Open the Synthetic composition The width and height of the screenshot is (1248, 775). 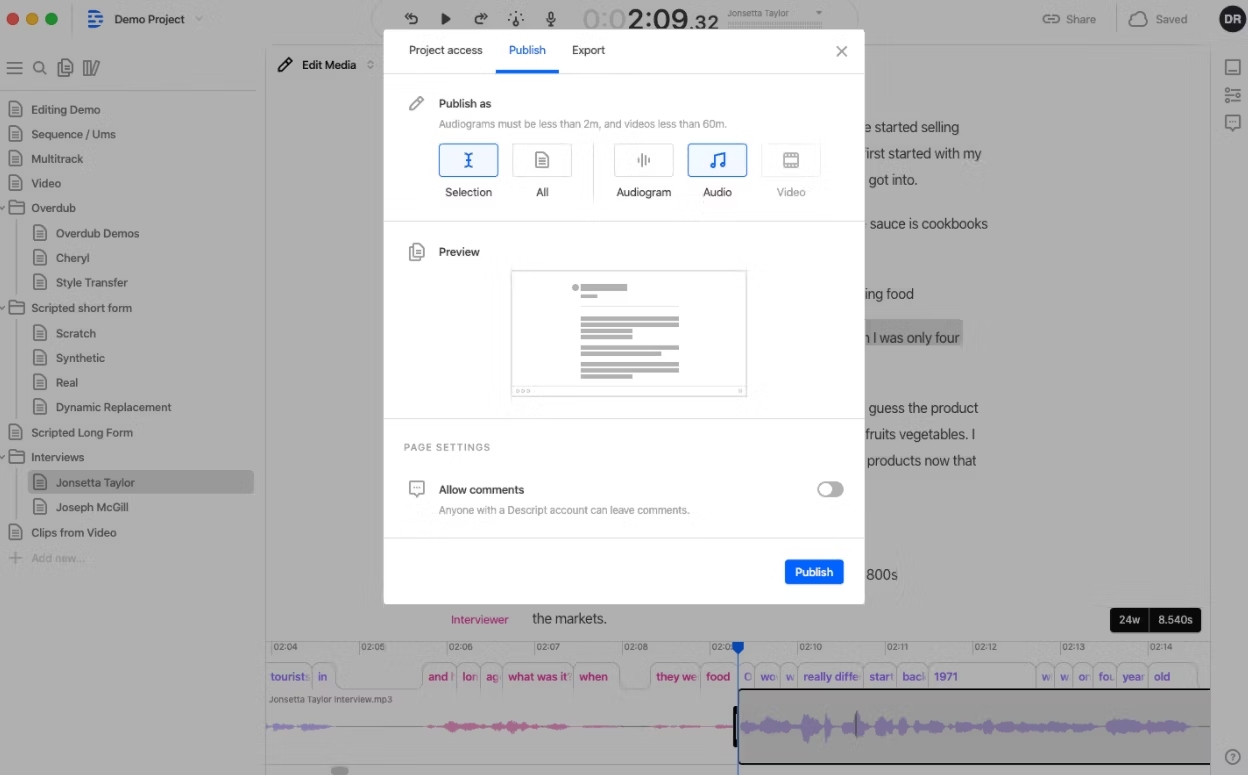click(80, 358)
